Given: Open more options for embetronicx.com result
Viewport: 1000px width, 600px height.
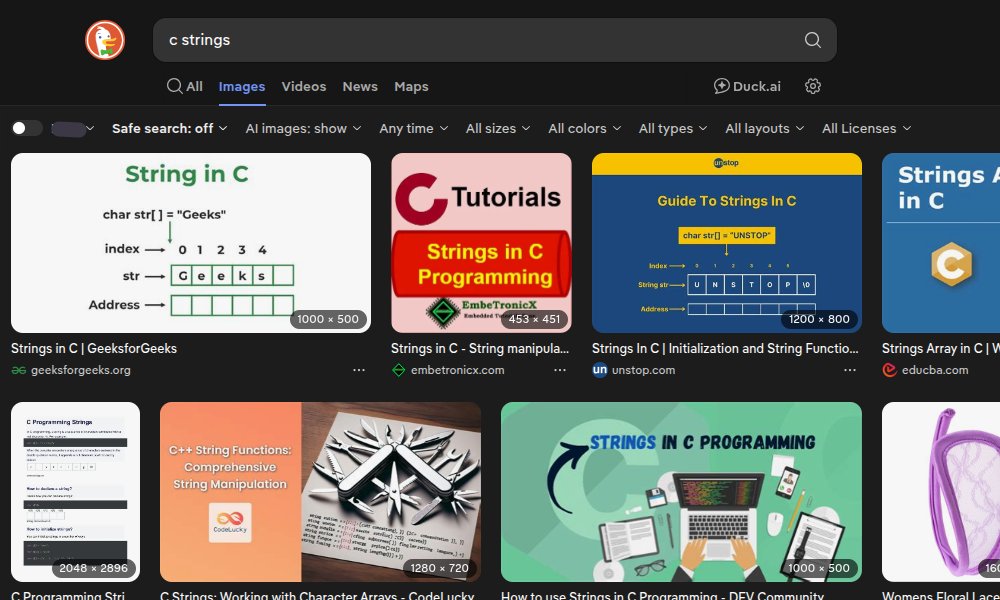Looking at the screenshot, I should pos(560,370).
